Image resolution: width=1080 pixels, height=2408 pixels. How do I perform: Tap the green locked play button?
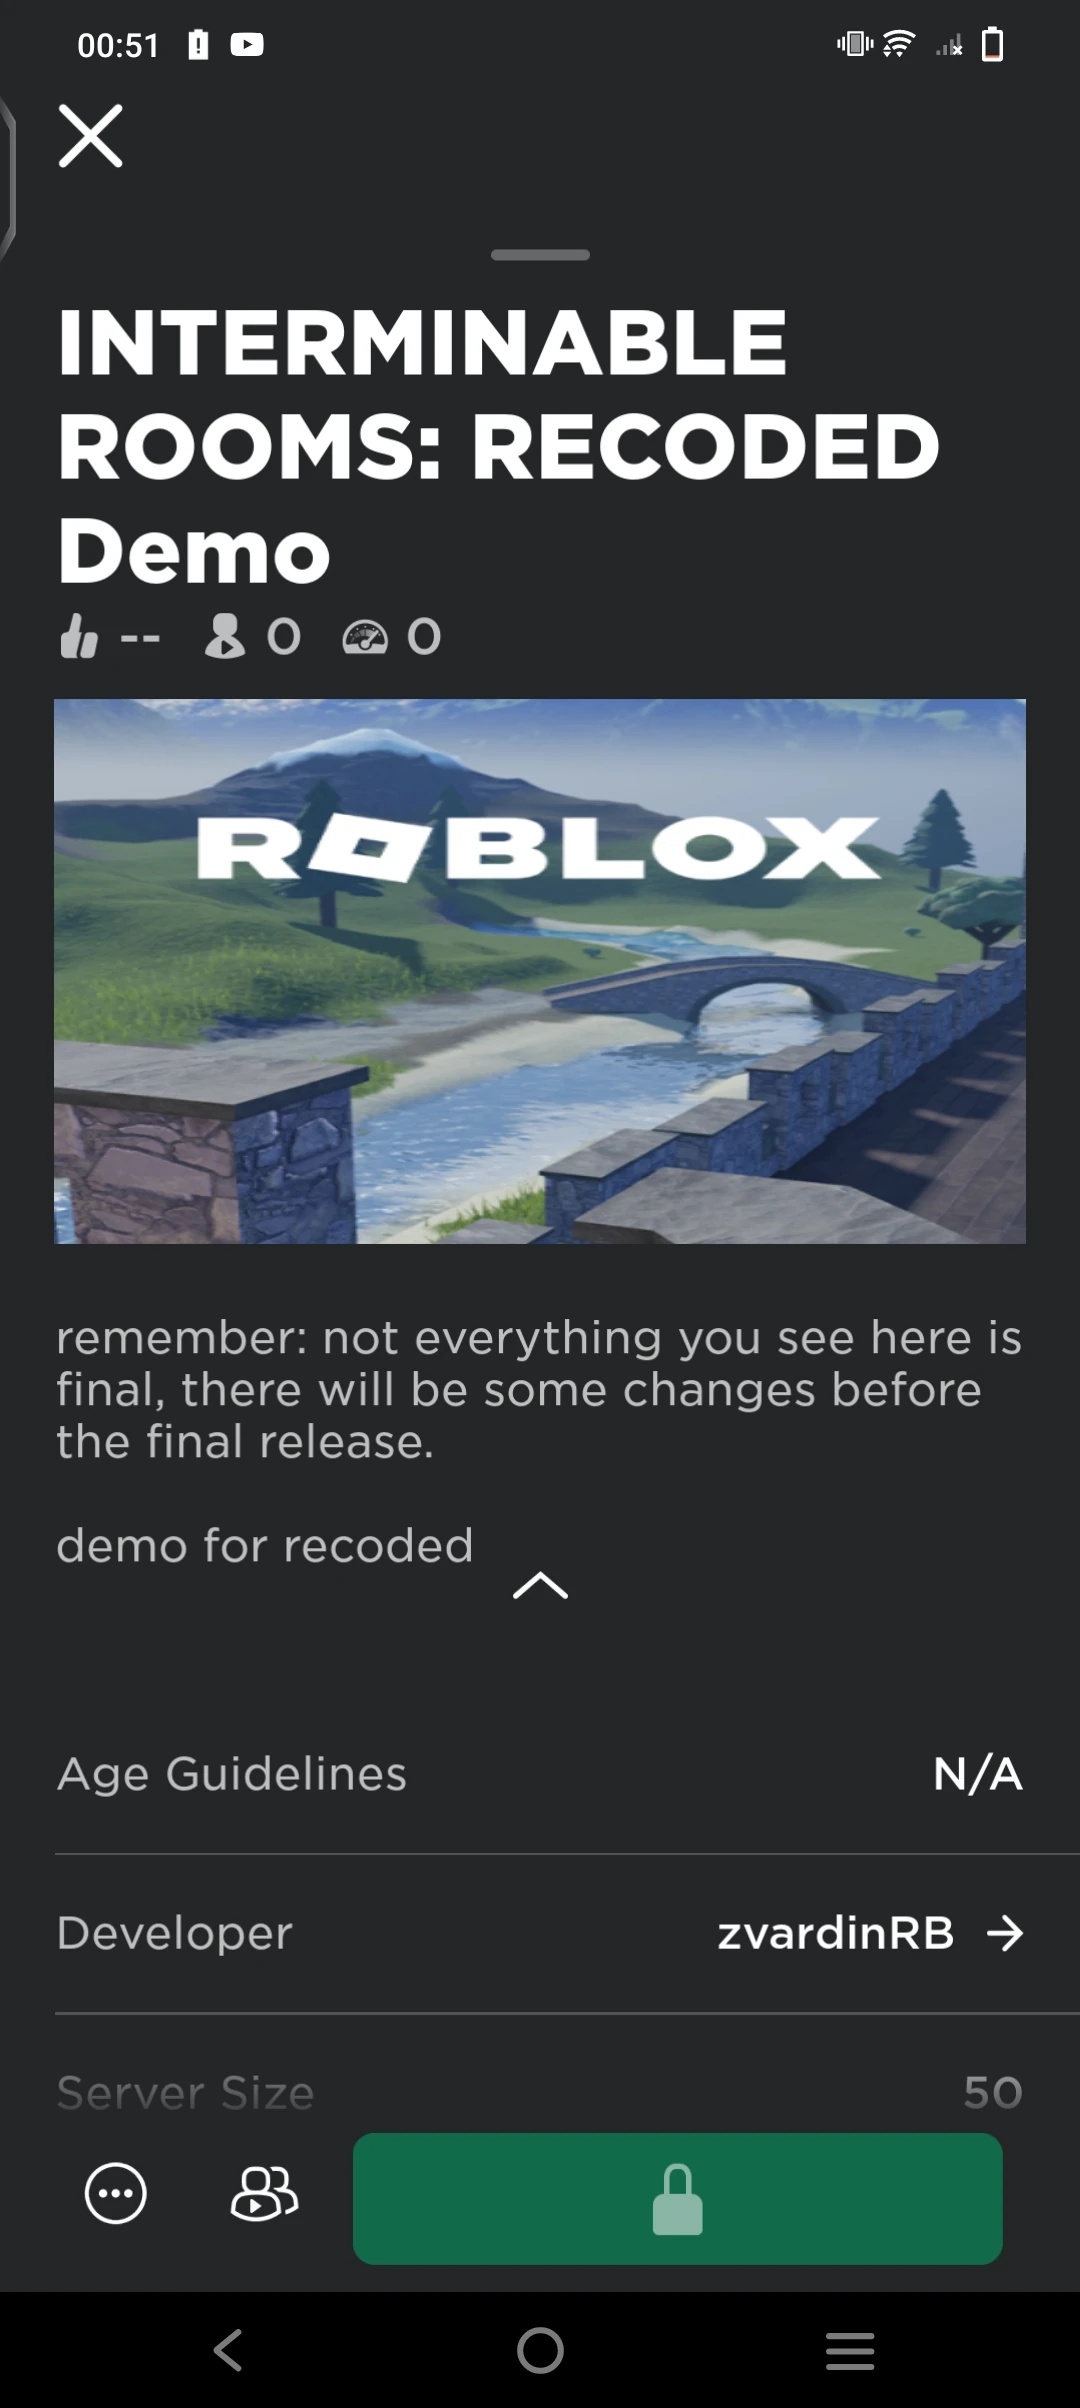point(677,2198)
